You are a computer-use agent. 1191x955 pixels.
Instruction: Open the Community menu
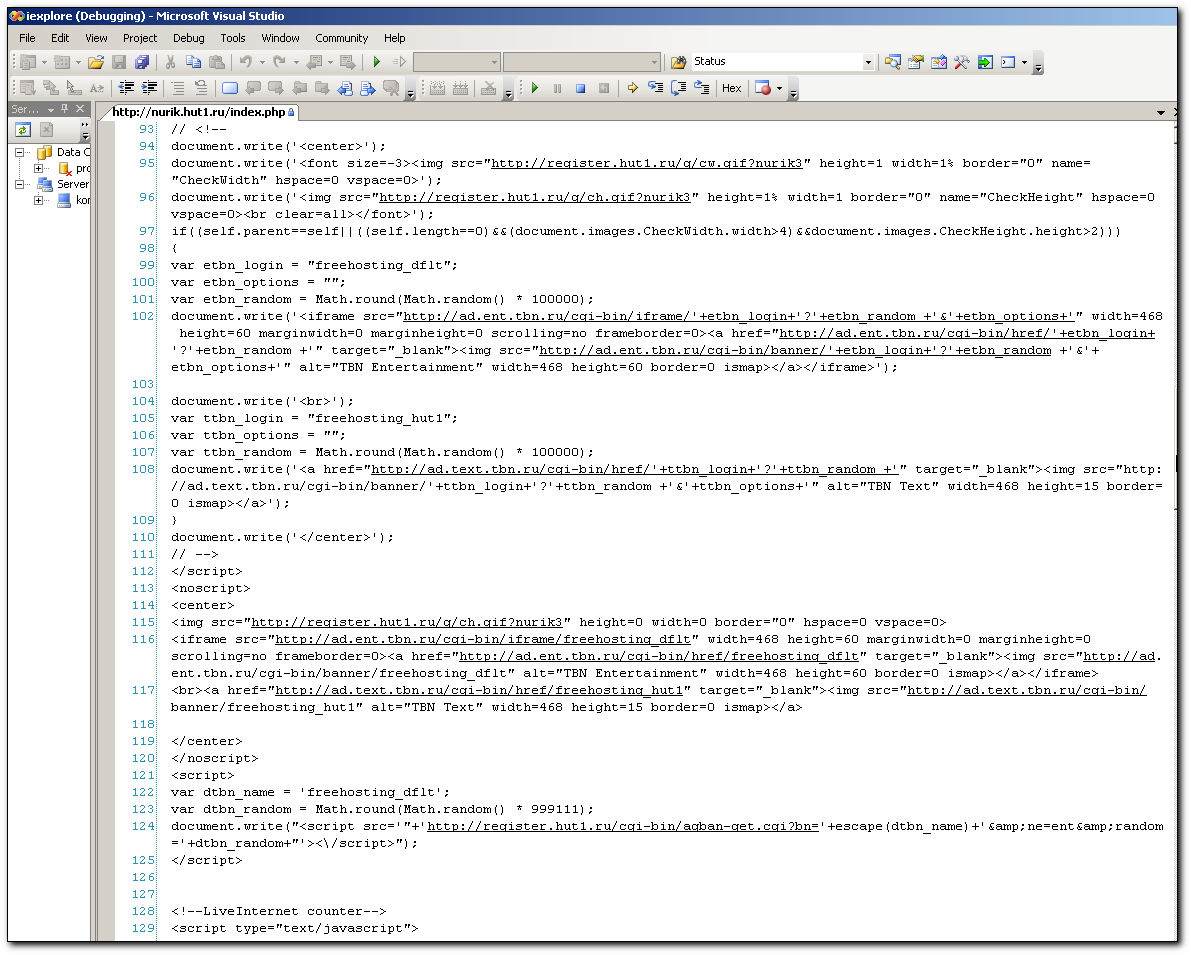[341, 38]
